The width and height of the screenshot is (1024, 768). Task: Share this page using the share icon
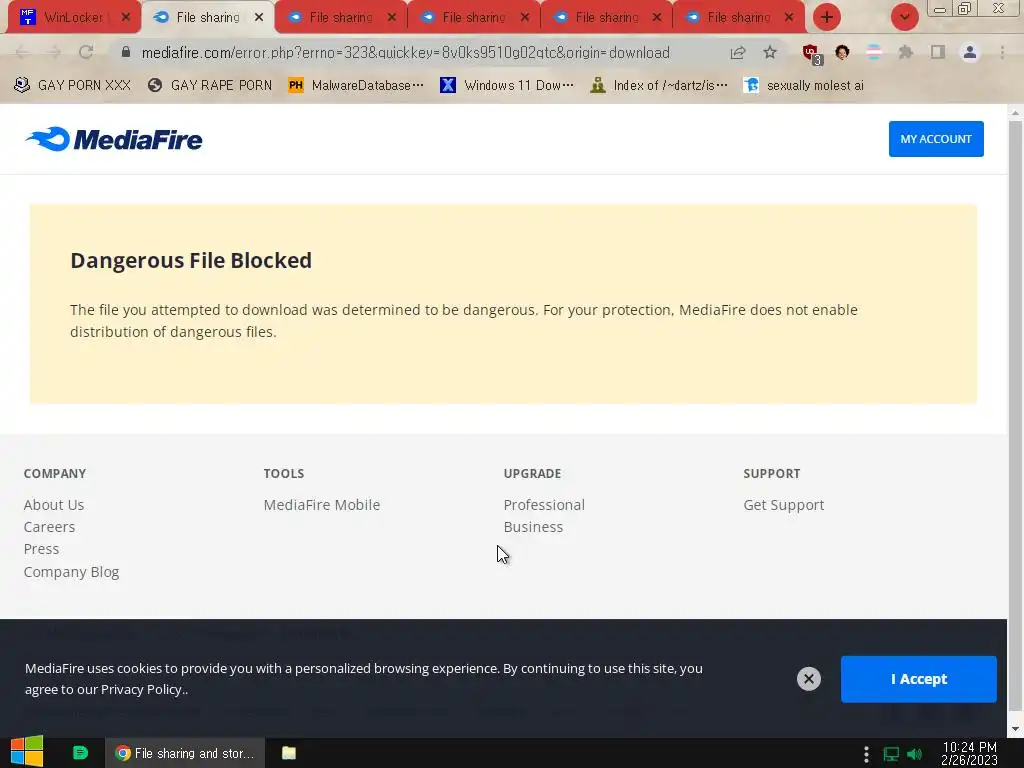pyautogui.click(x=738, y=52)
